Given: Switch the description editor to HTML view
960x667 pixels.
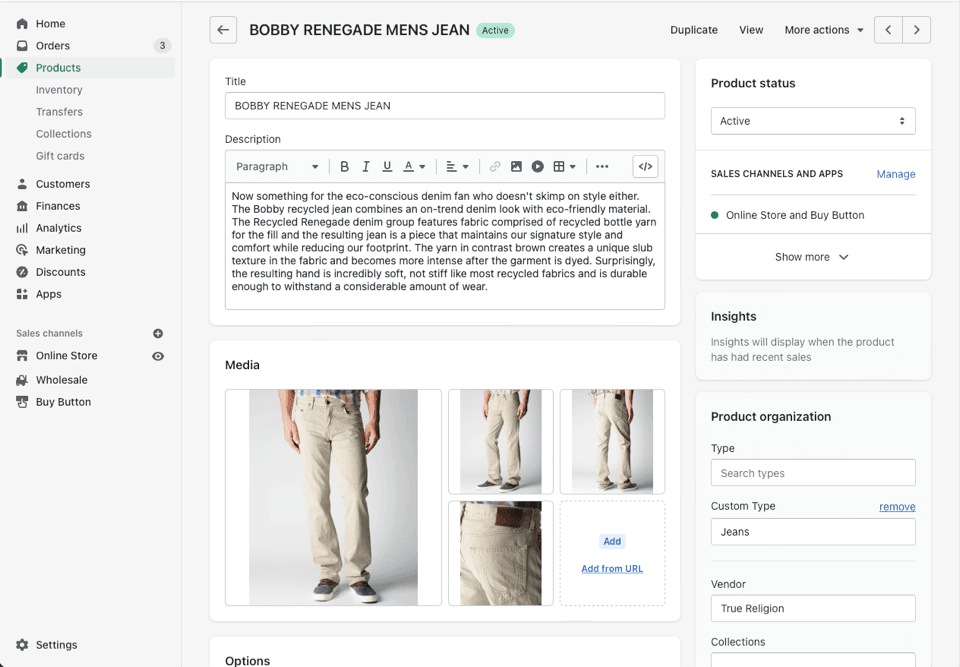Looking at the screenshot, I should tap(645, 166).
